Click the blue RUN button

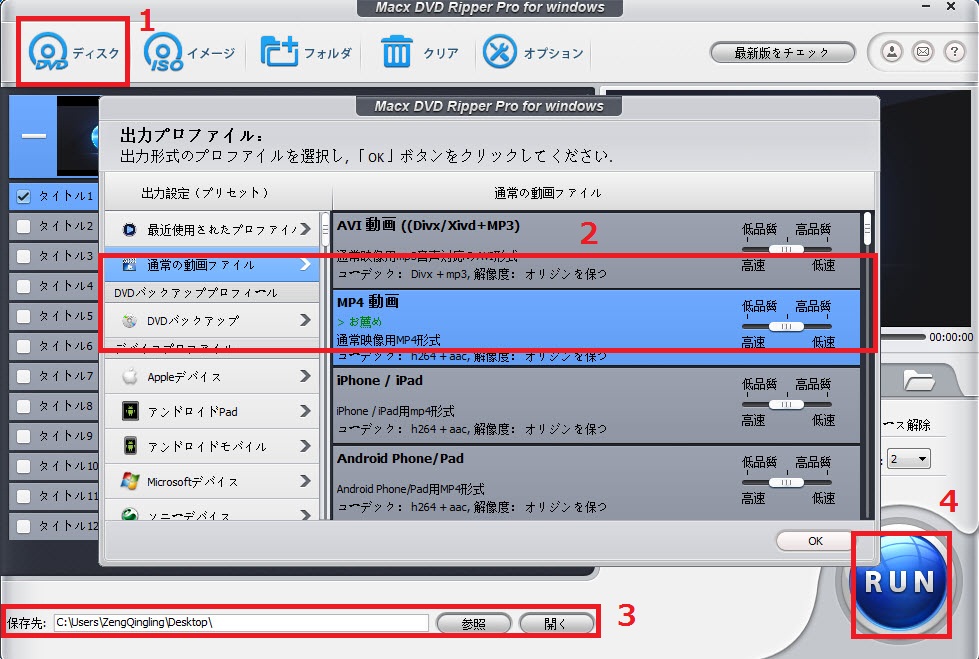click(x=899, y=582)
